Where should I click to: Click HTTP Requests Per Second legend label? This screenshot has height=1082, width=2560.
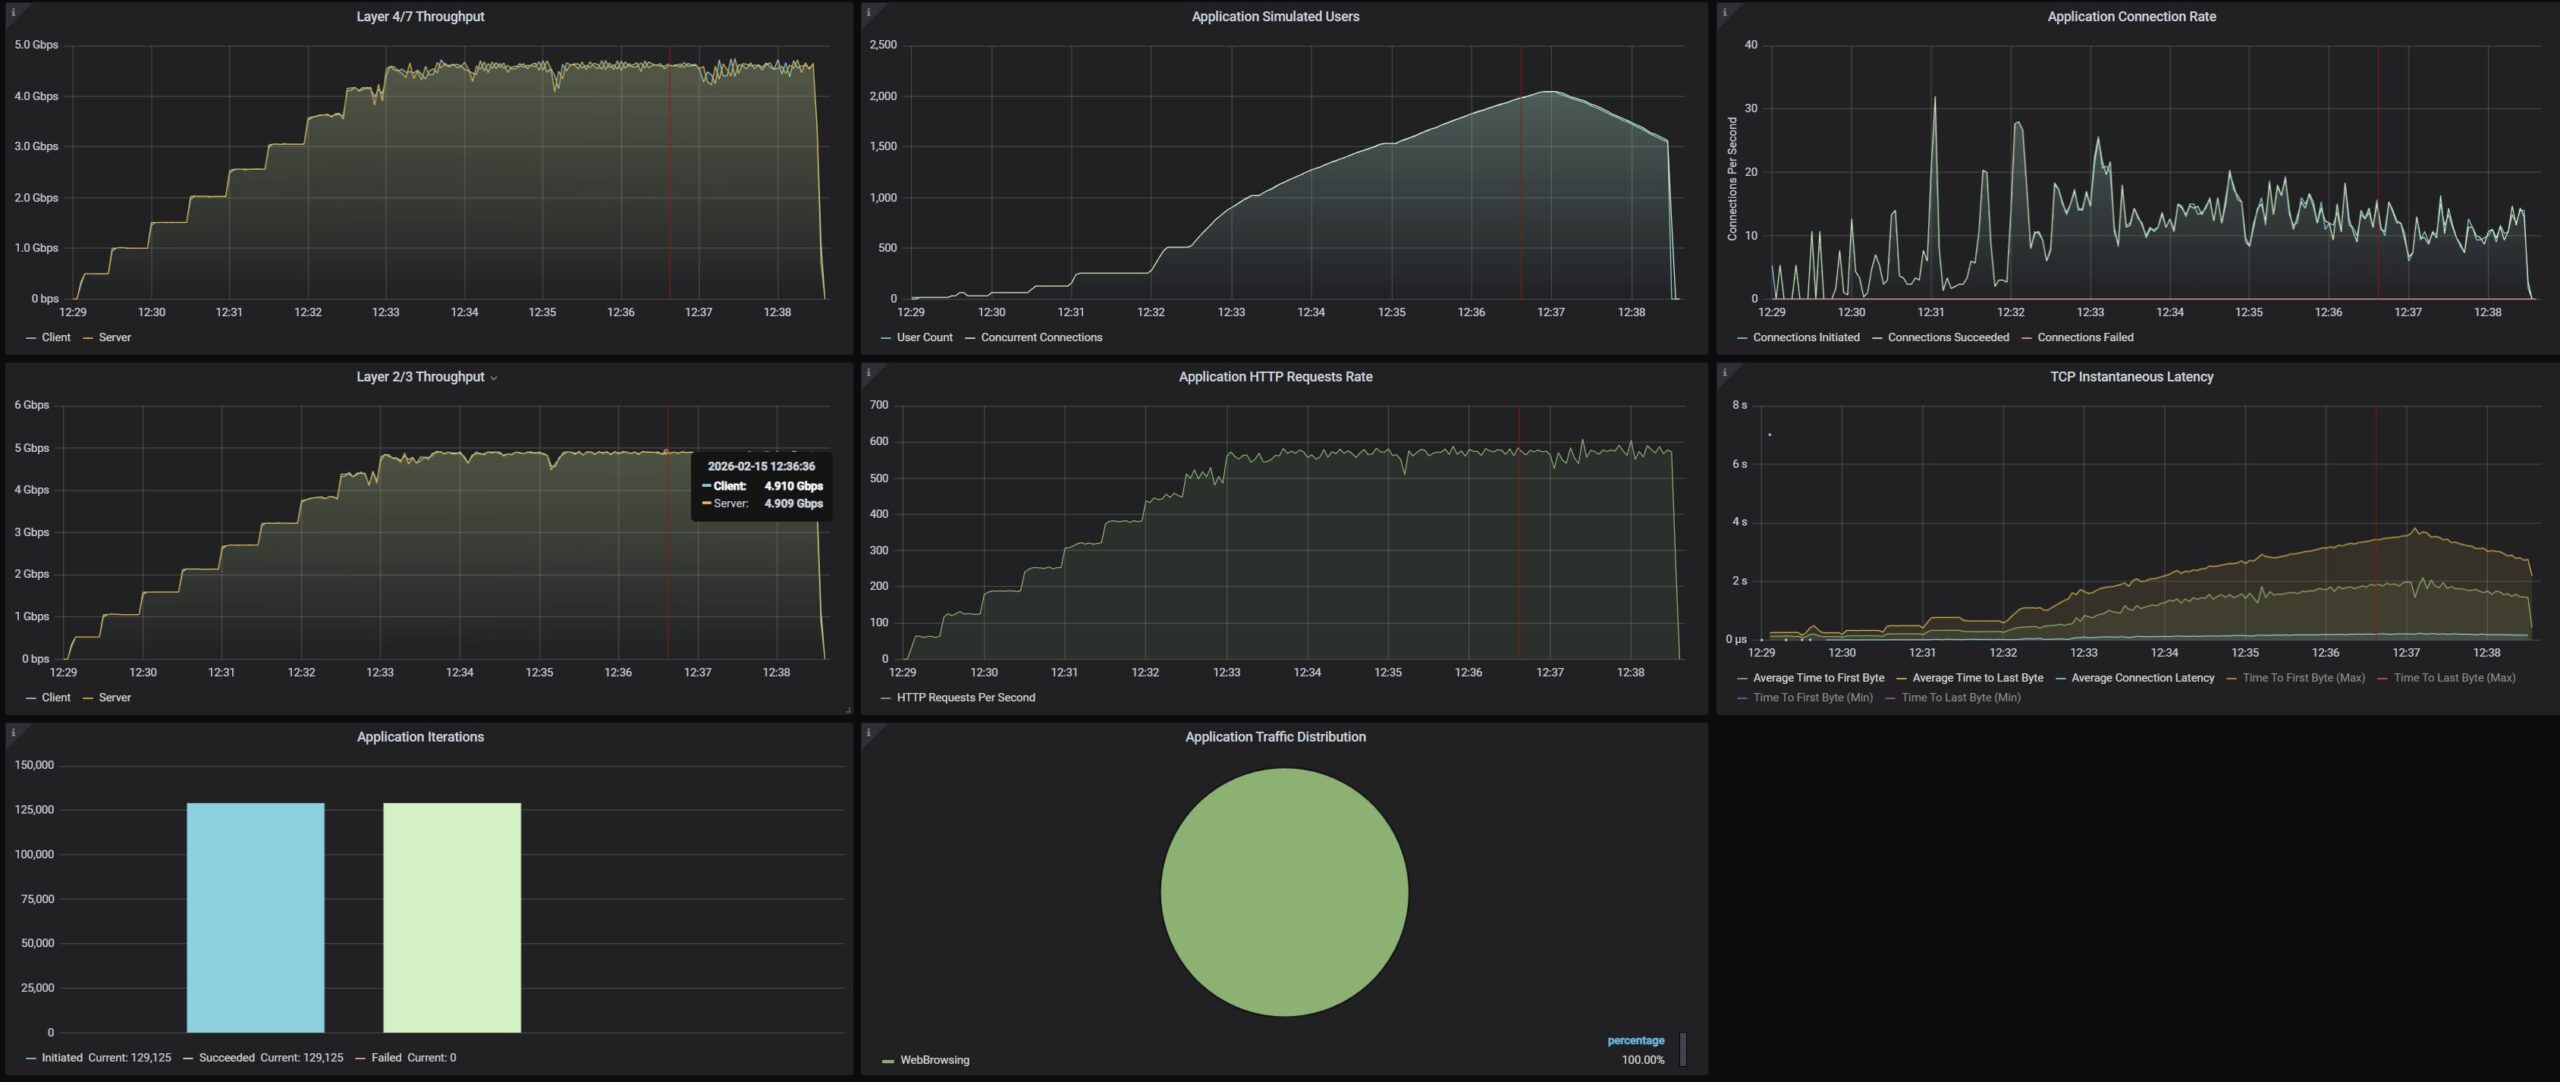(965, 698)
